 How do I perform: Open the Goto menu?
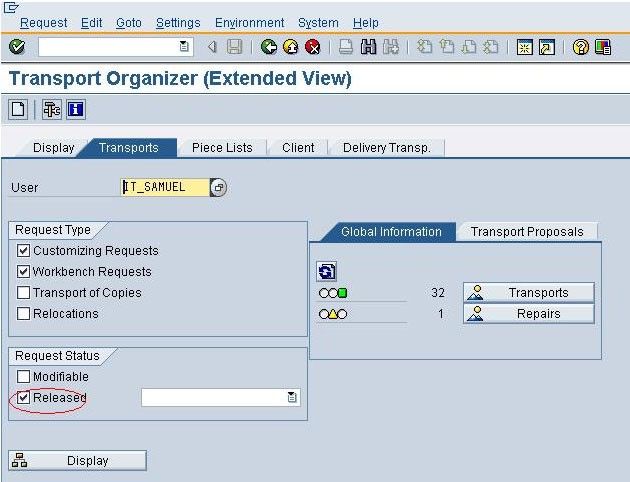[x=129, y=23]
